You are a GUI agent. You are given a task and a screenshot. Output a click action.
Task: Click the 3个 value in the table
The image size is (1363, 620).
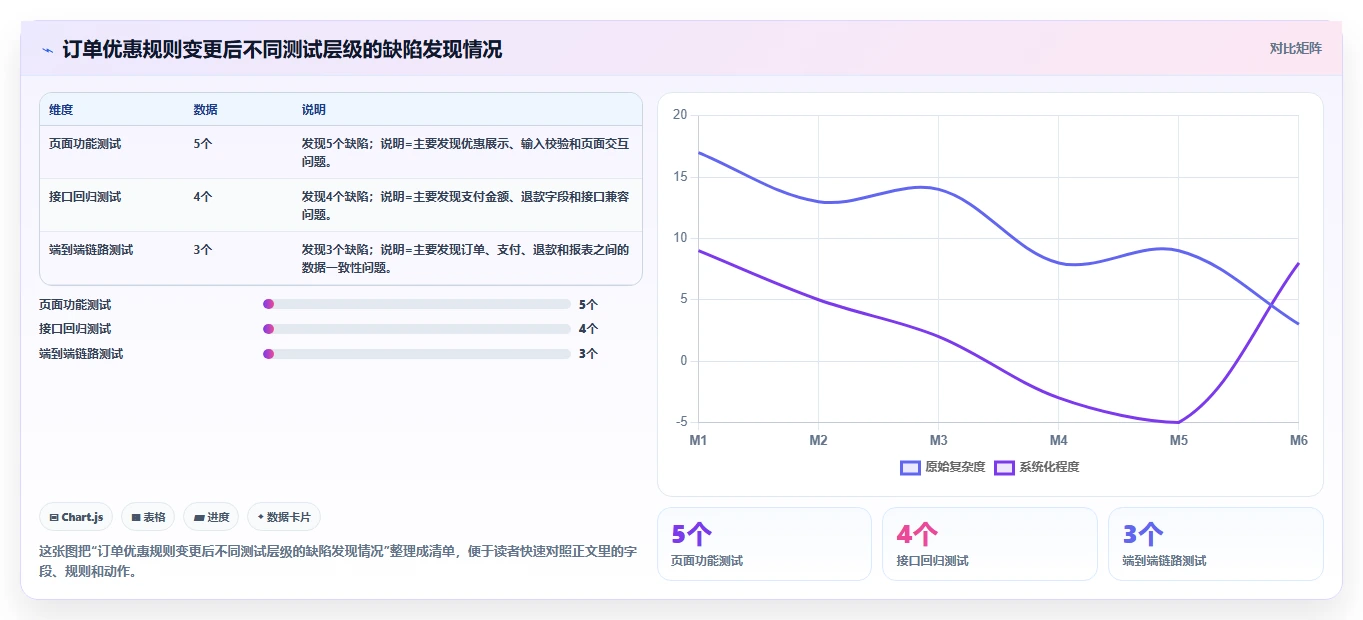(203, 250)
